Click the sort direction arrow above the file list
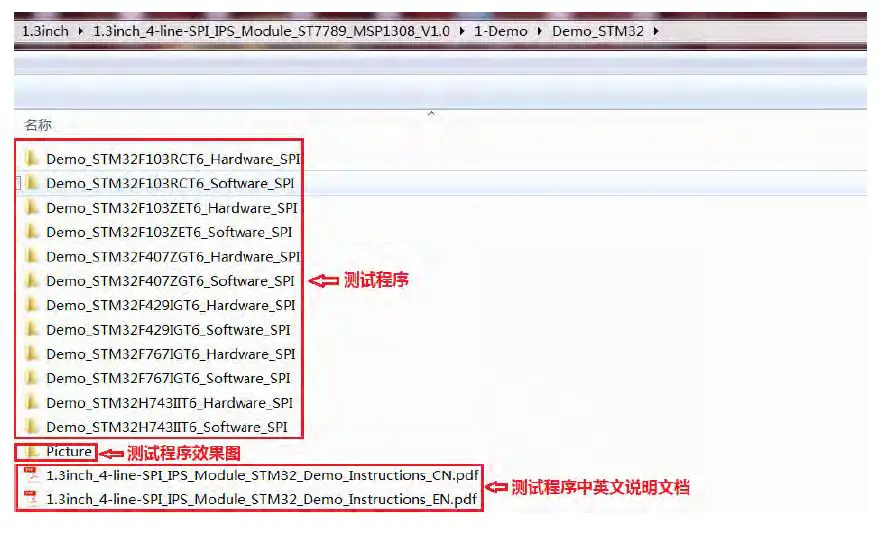880x533 pixels. click(x=431, y=113)
